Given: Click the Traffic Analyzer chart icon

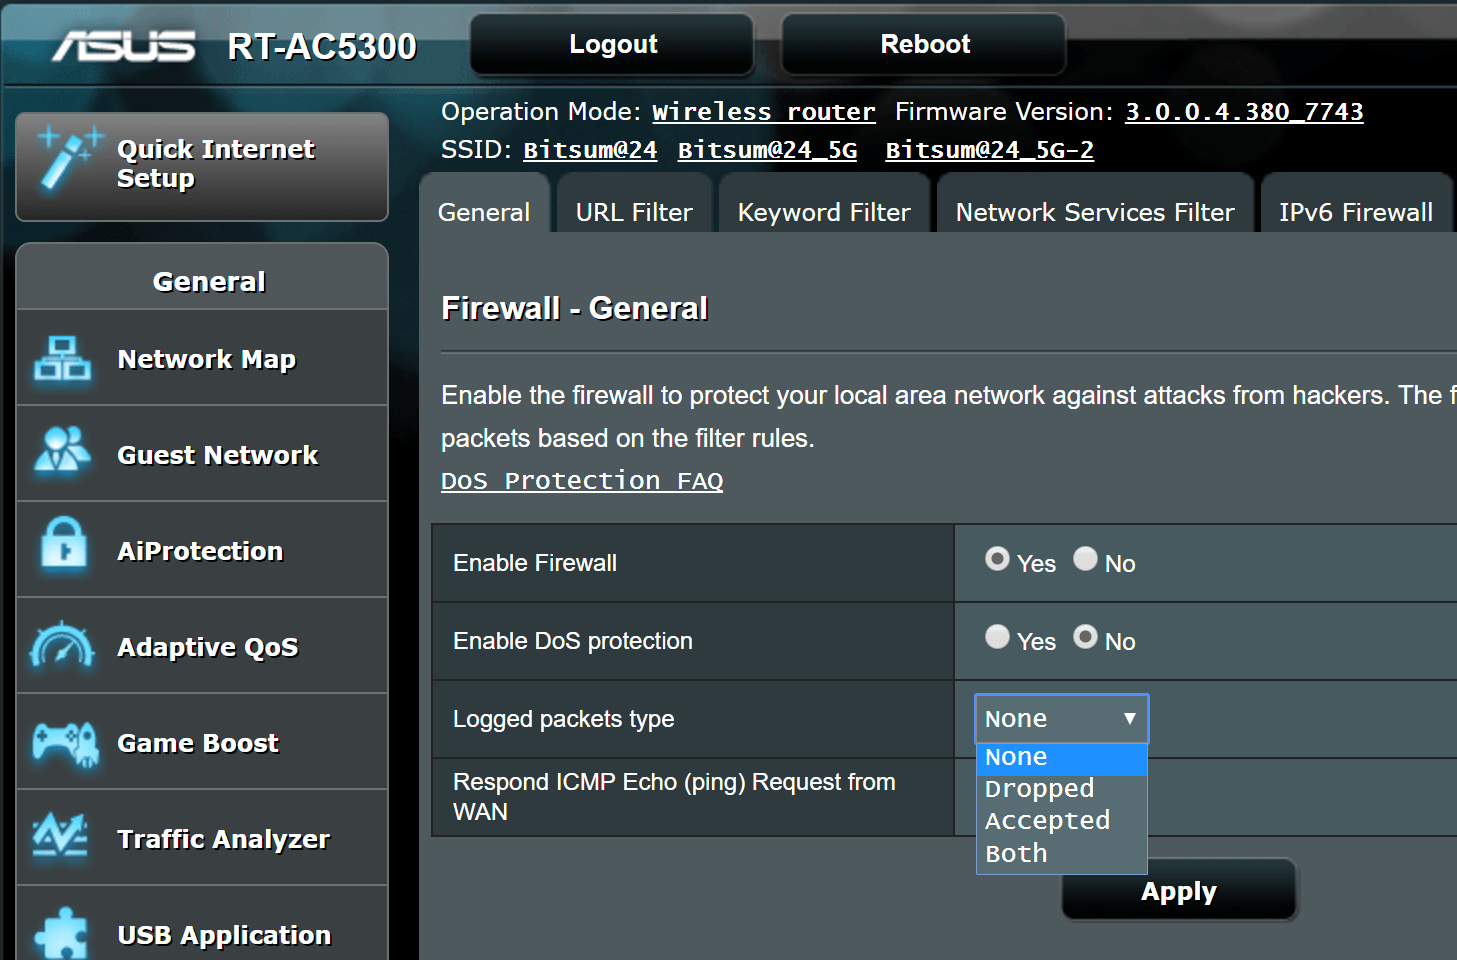Looking at the screenshot, I should click(60, 835).
